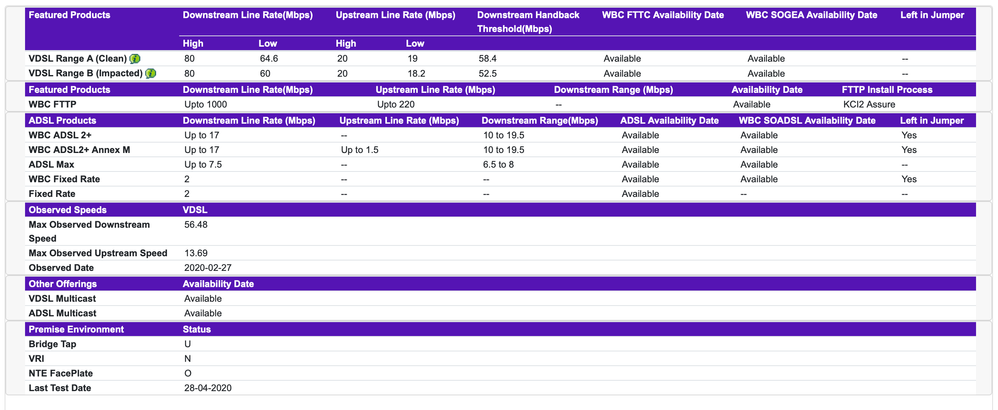Click the Downstream Handback Threshold(Mbps) column header
The width and height of the screenshot is (998, 410).
click(x=528, y=22)
